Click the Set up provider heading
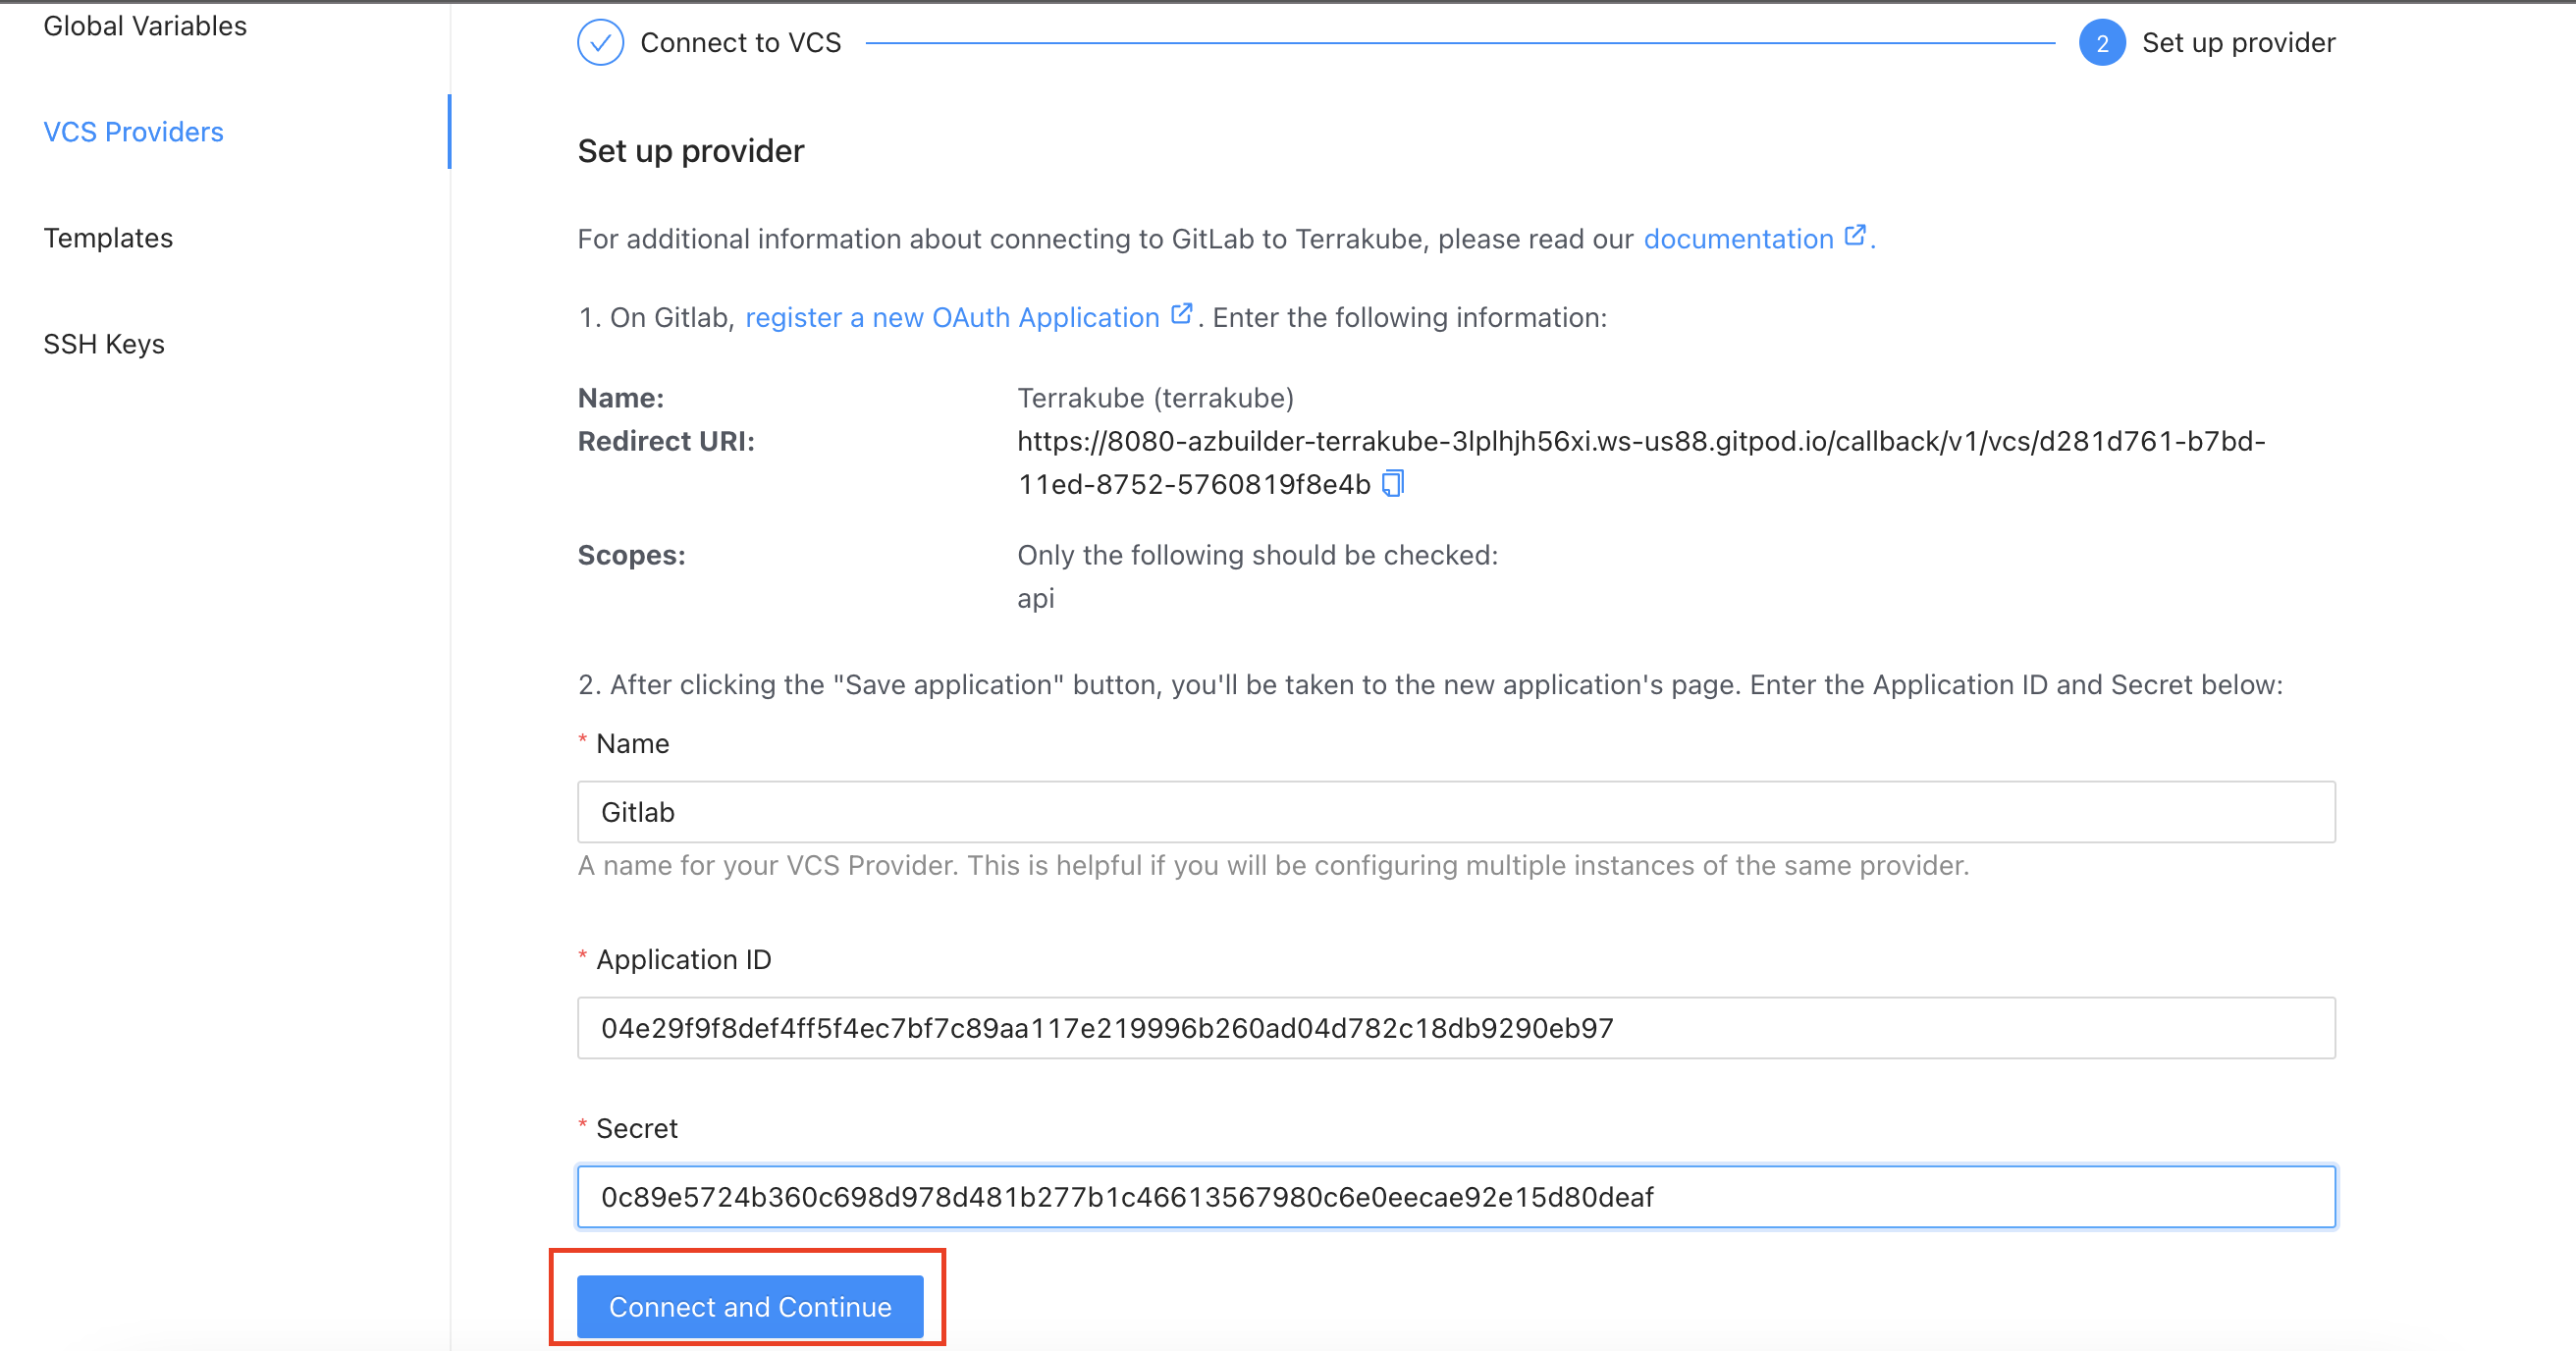 click(690, 151)
